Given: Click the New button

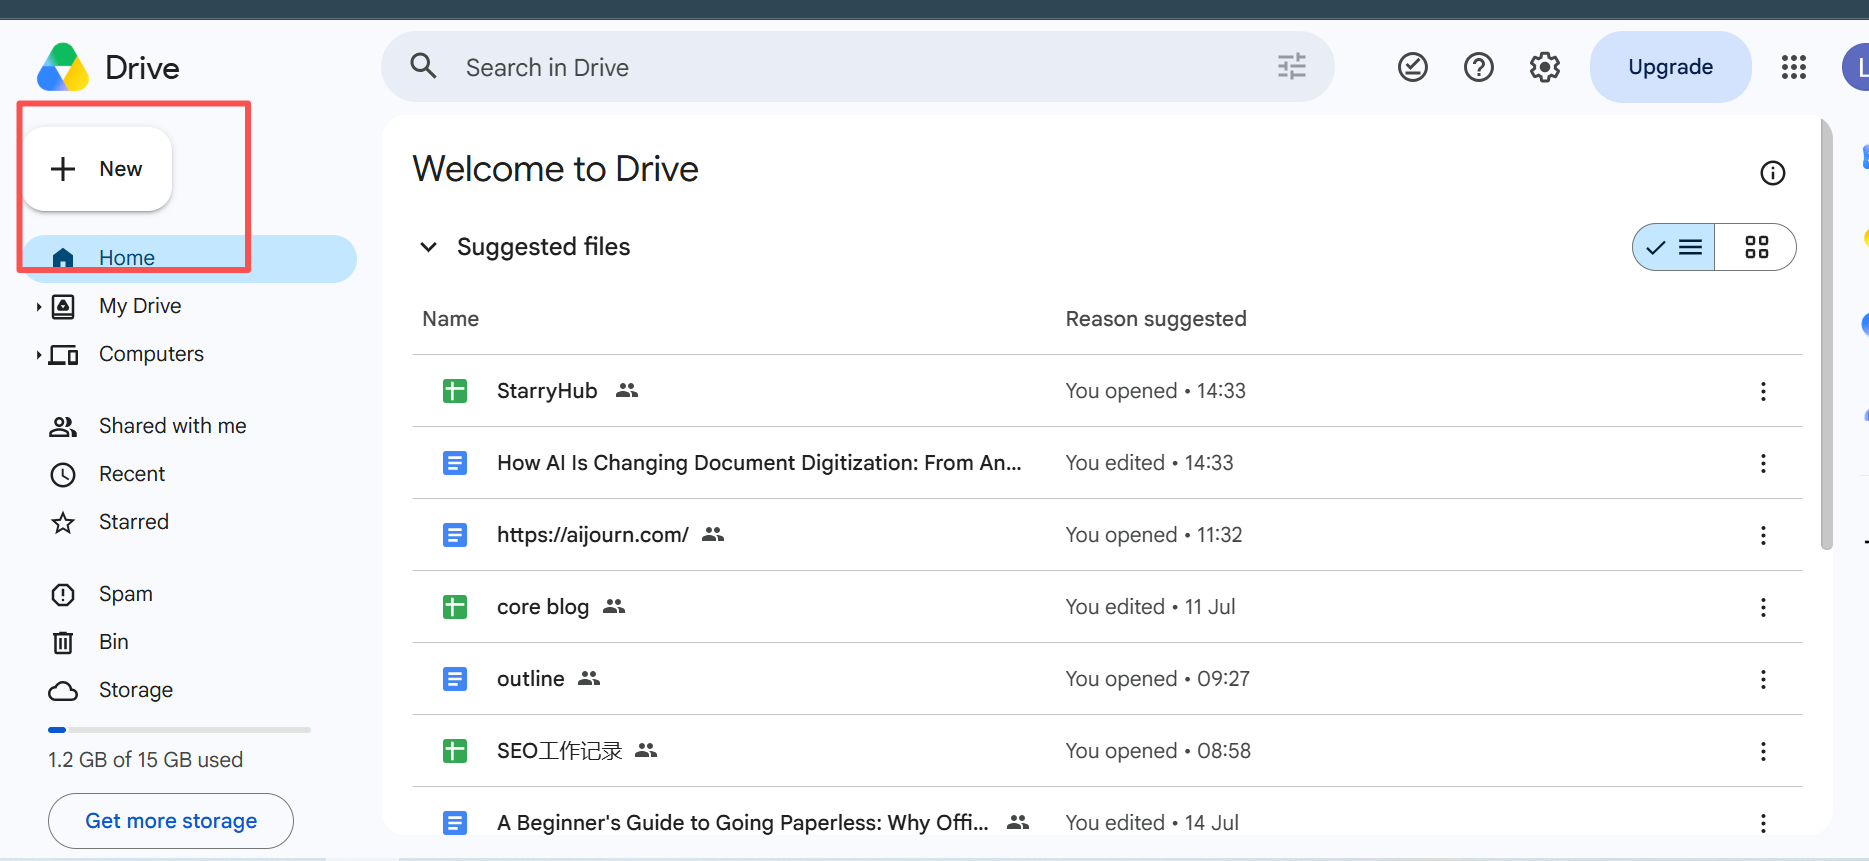Looking at the screenshot, I should tap(97, 169).
